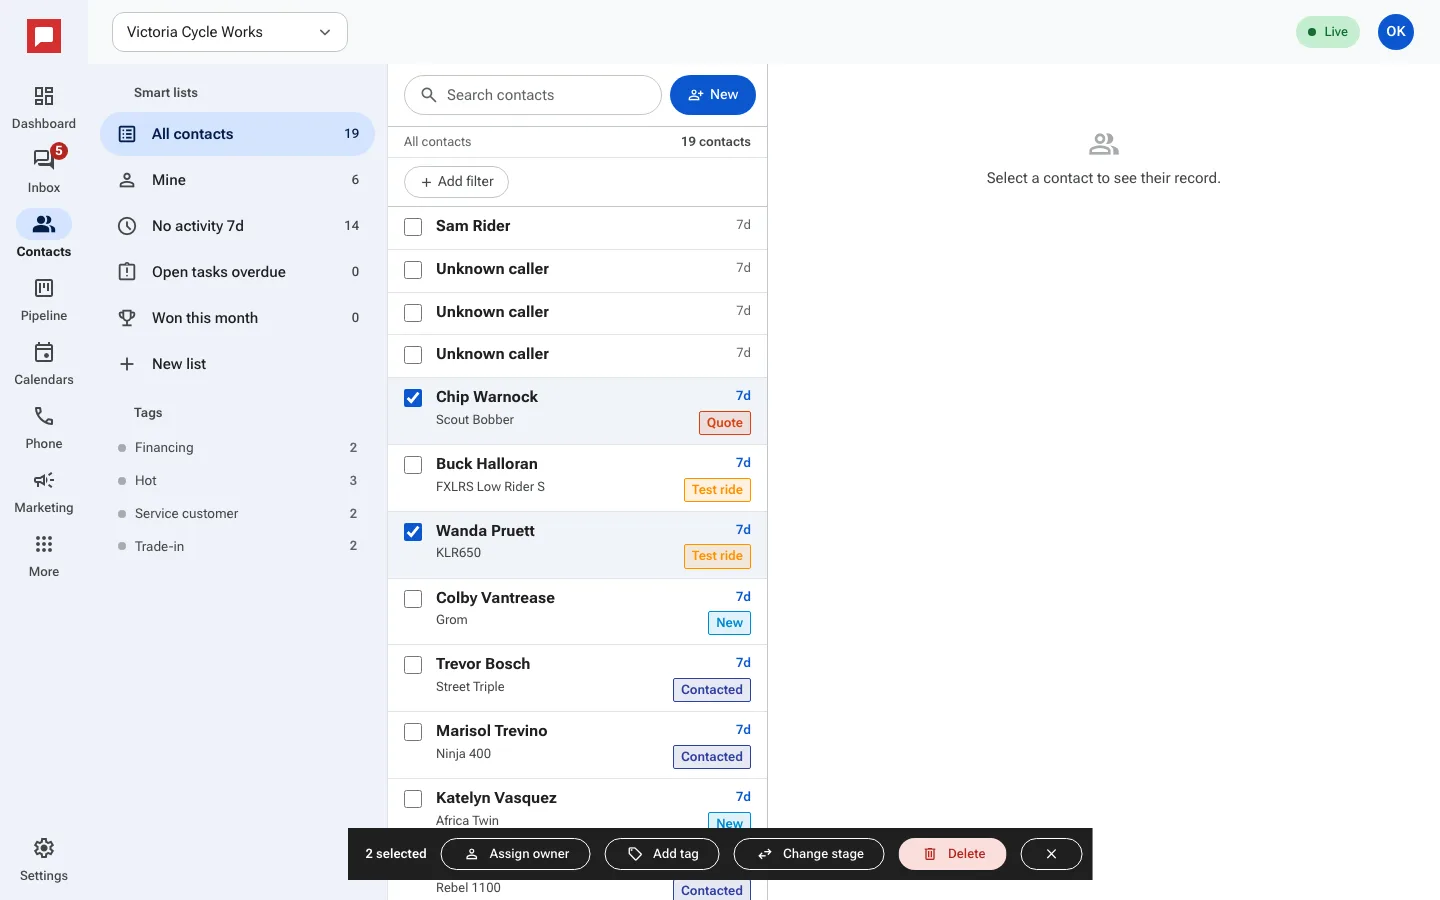The height and width of the screenshot is (900, 1440).
Task: Switch to the Contacts nav item
Action: [44, 236]
